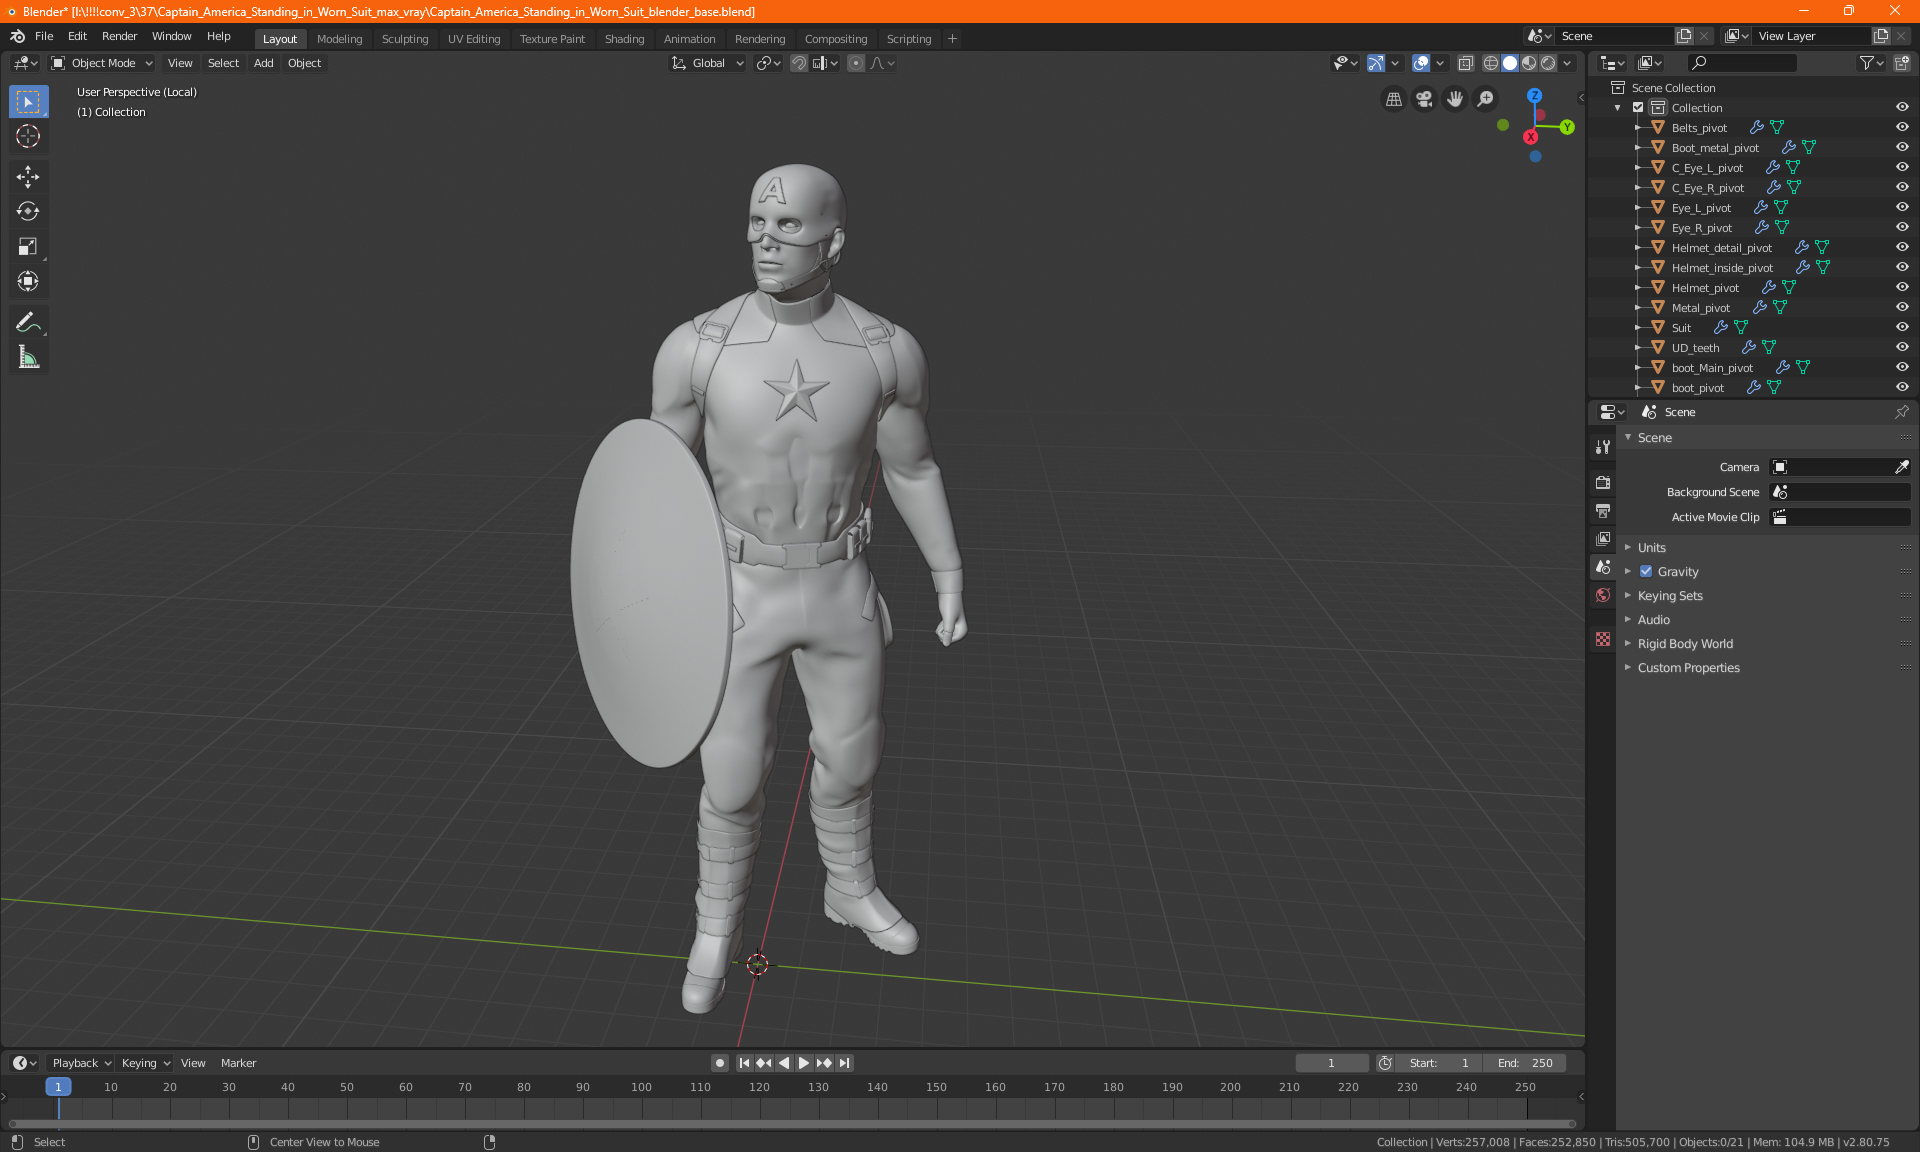
Task: Expand the Rigid Body World section
Action: [x=1684, y=644]
